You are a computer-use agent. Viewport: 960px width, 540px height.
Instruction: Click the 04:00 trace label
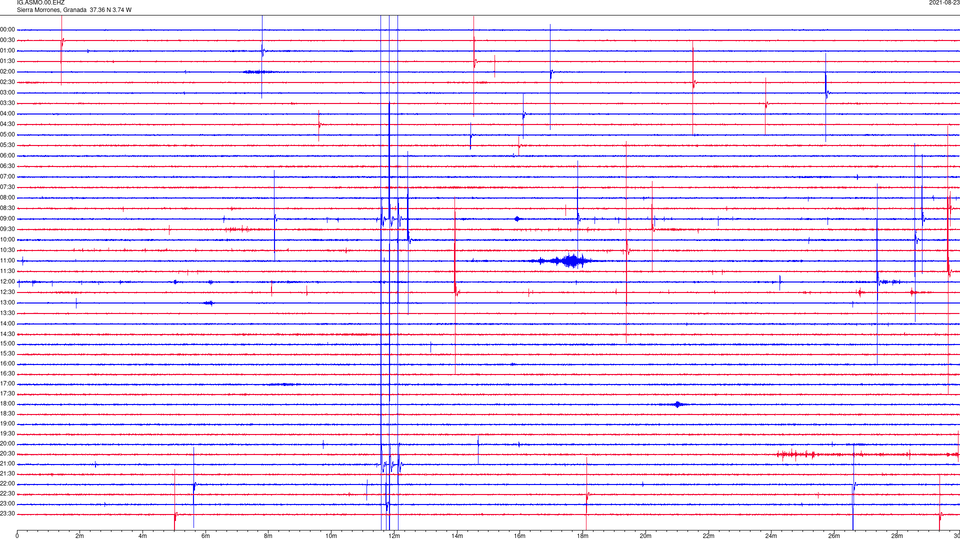coord(8,114)
